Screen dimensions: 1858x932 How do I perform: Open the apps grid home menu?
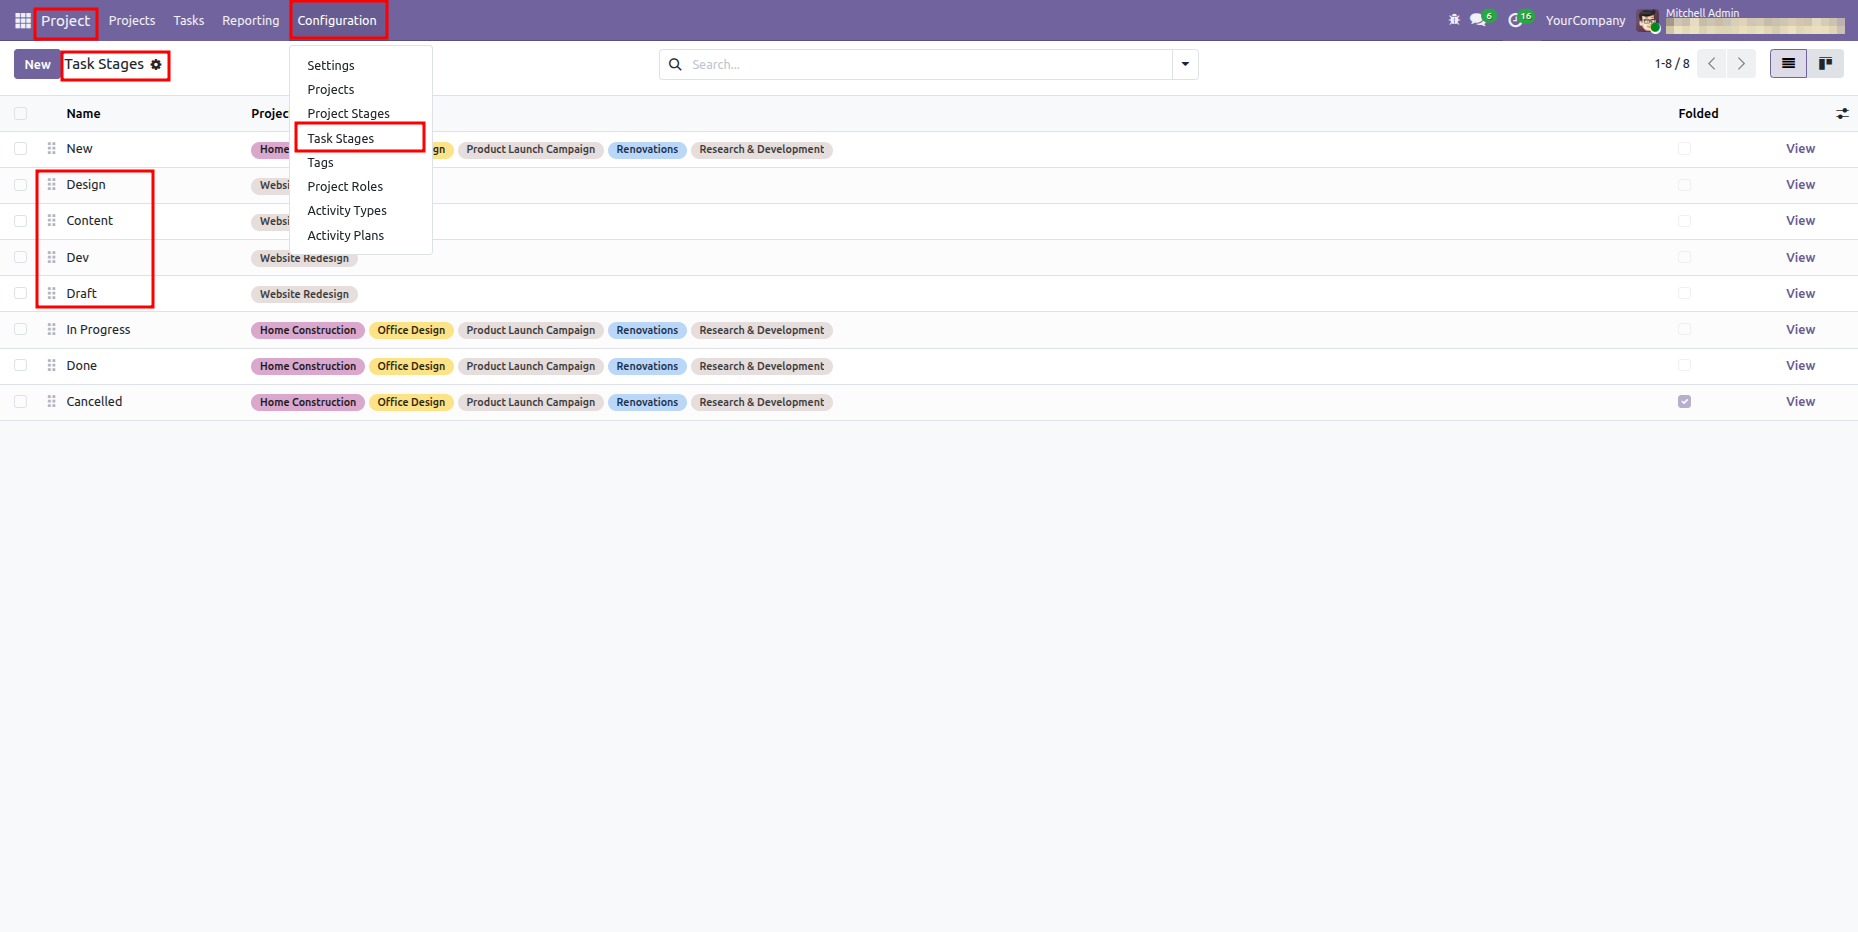click(22, 20)
